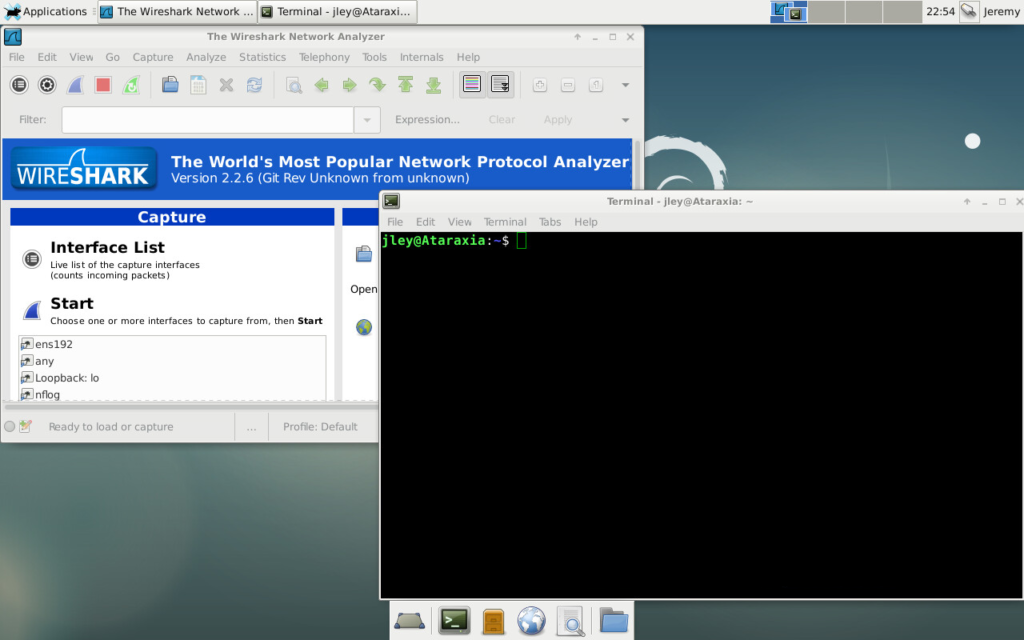Open application finder magnifier in dock
This screenshot has width=1024, height=640.
coord(570,621)
